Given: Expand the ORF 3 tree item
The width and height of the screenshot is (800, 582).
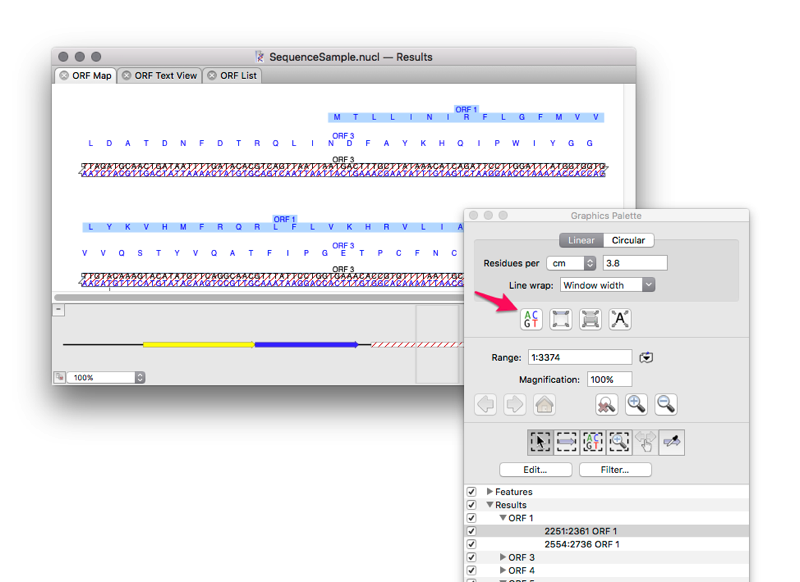Looking at the screenshot, I should pyautogui.click(x=503, y=556).
